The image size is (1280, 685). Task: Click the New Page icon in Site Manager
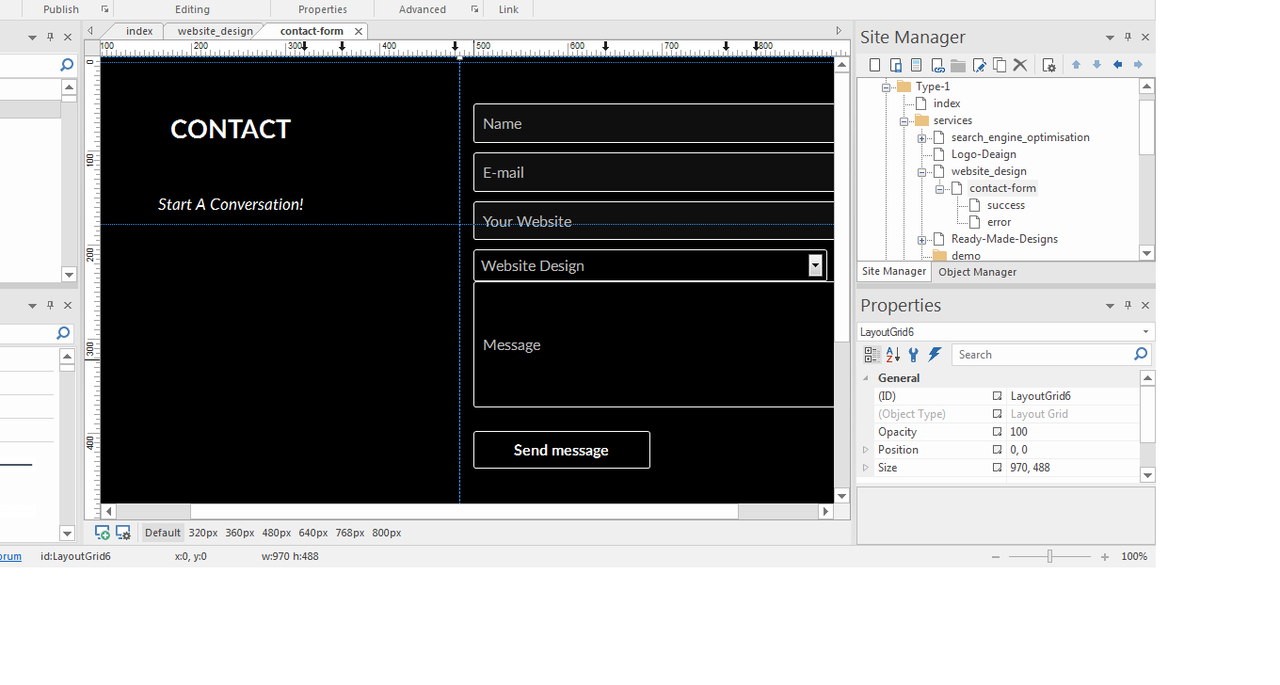click(875, 65)
